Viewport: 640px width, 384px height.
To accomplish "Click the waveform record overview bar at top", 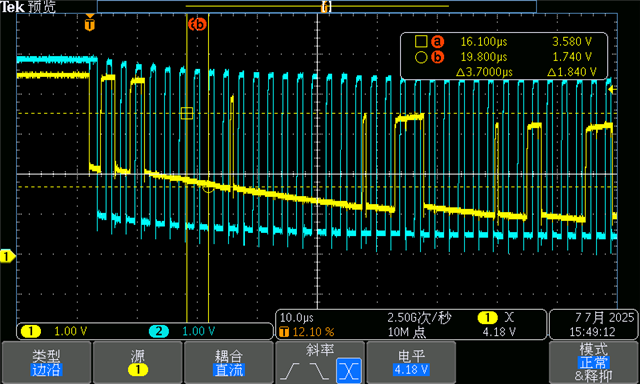I will coord(317,7).
